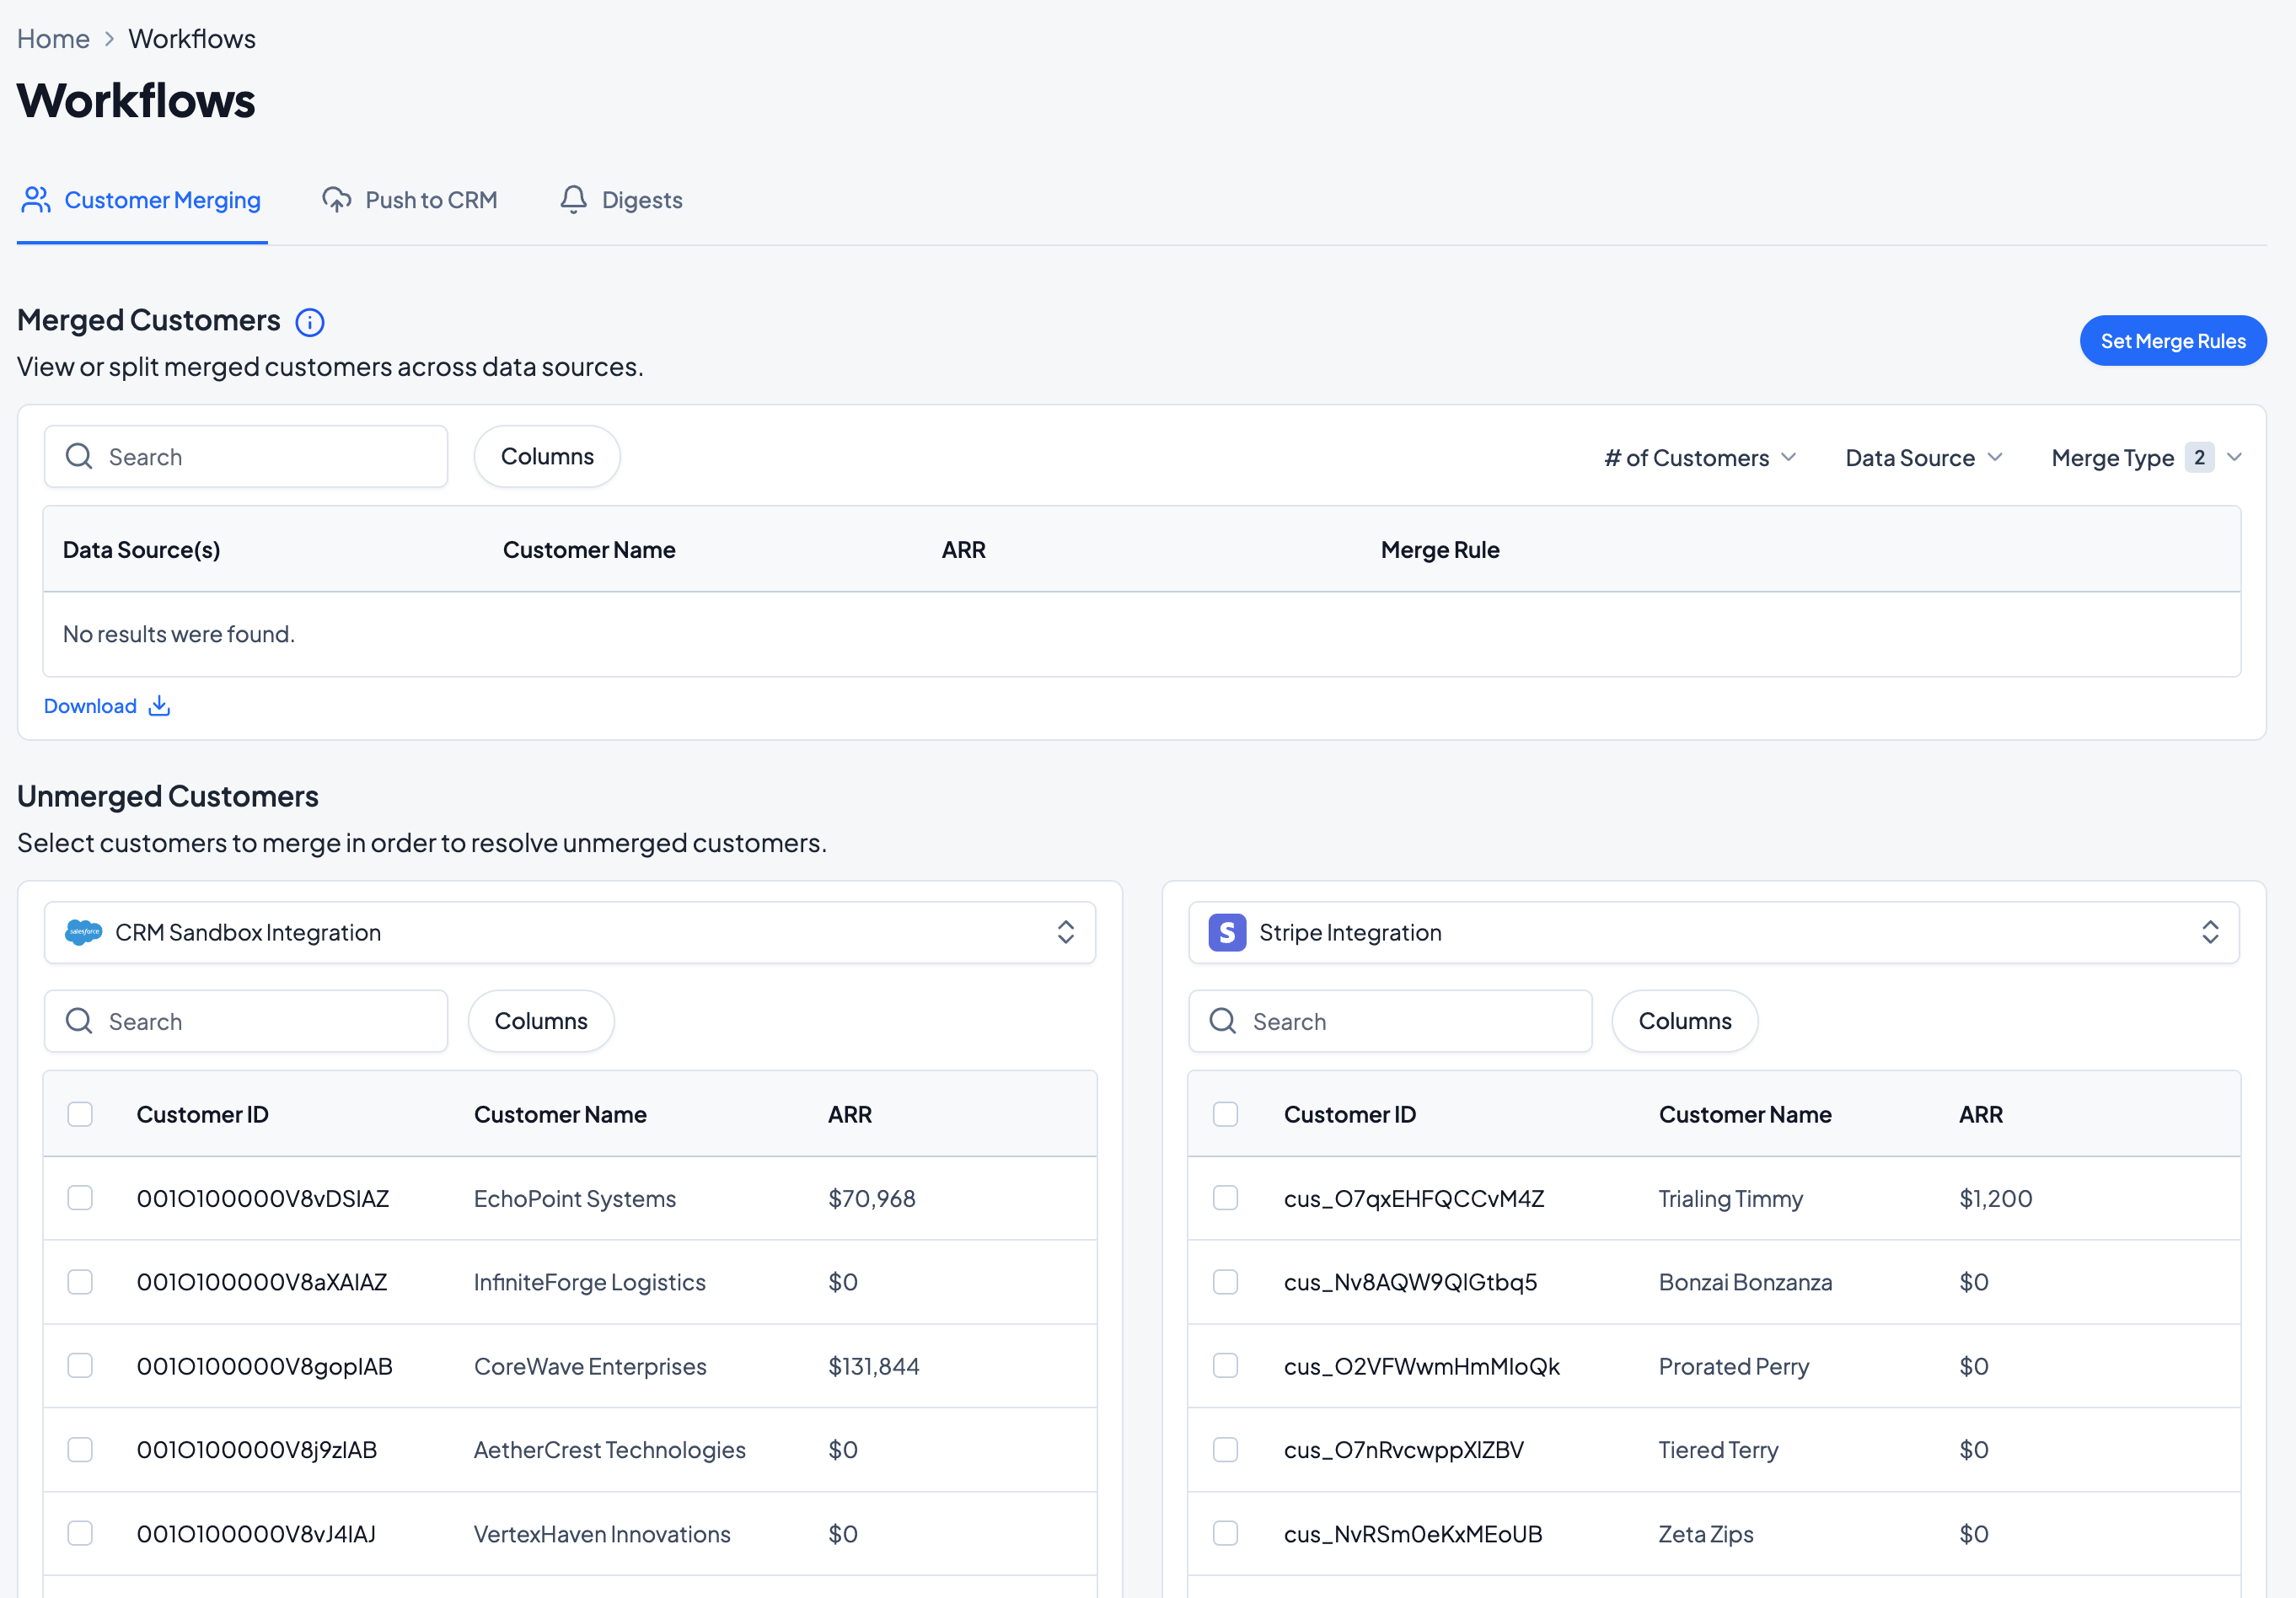Open the # of Customers filter dropdown
The height and width of the screenshot is (1598, 2296).
coord(1700,457)
